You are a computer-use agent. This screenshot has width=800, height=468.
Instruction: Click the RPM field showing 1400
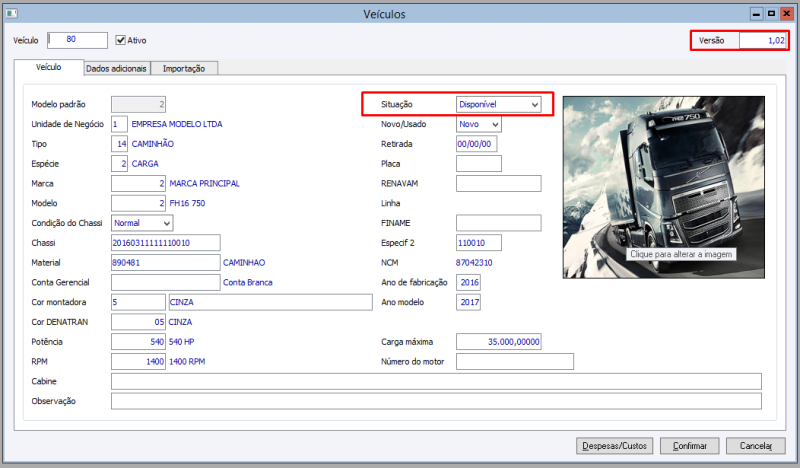click(x=138, y=361)
